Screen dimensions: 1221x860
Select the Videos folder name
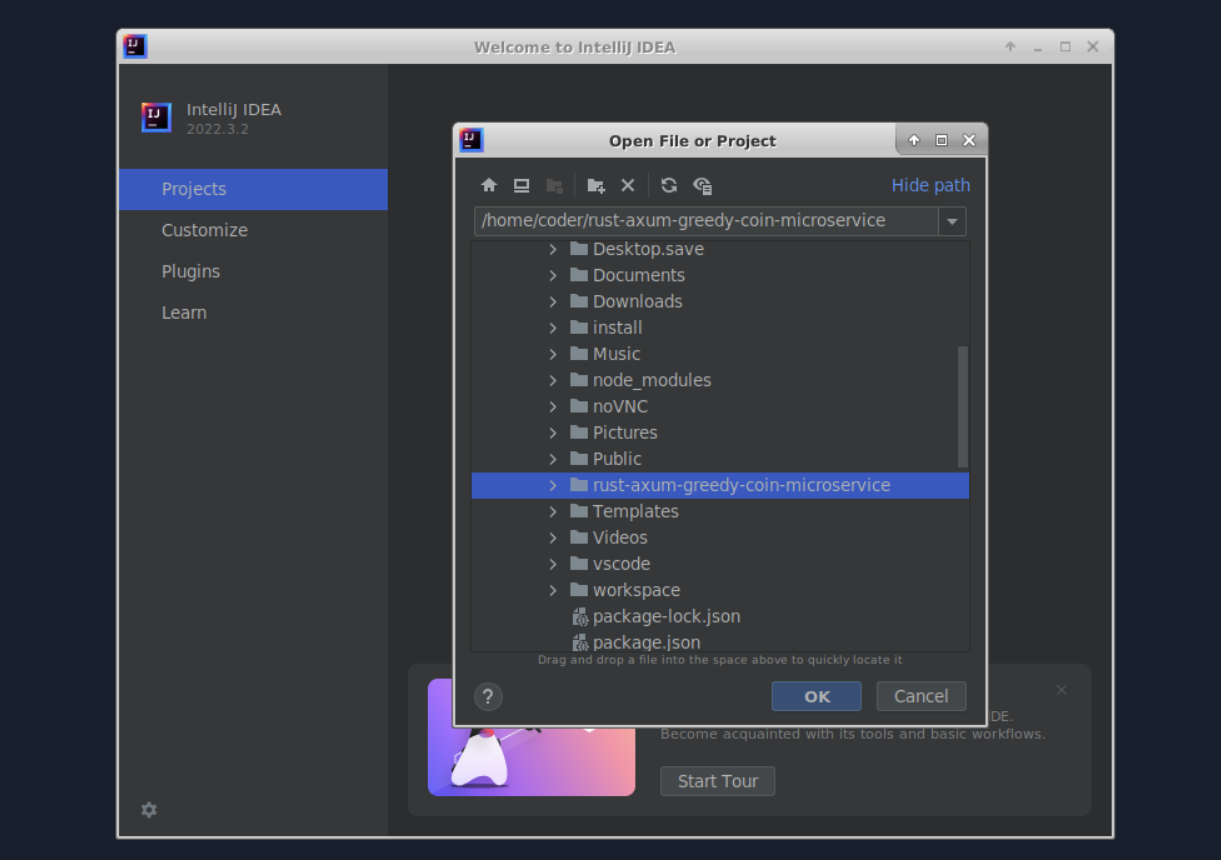620,537
